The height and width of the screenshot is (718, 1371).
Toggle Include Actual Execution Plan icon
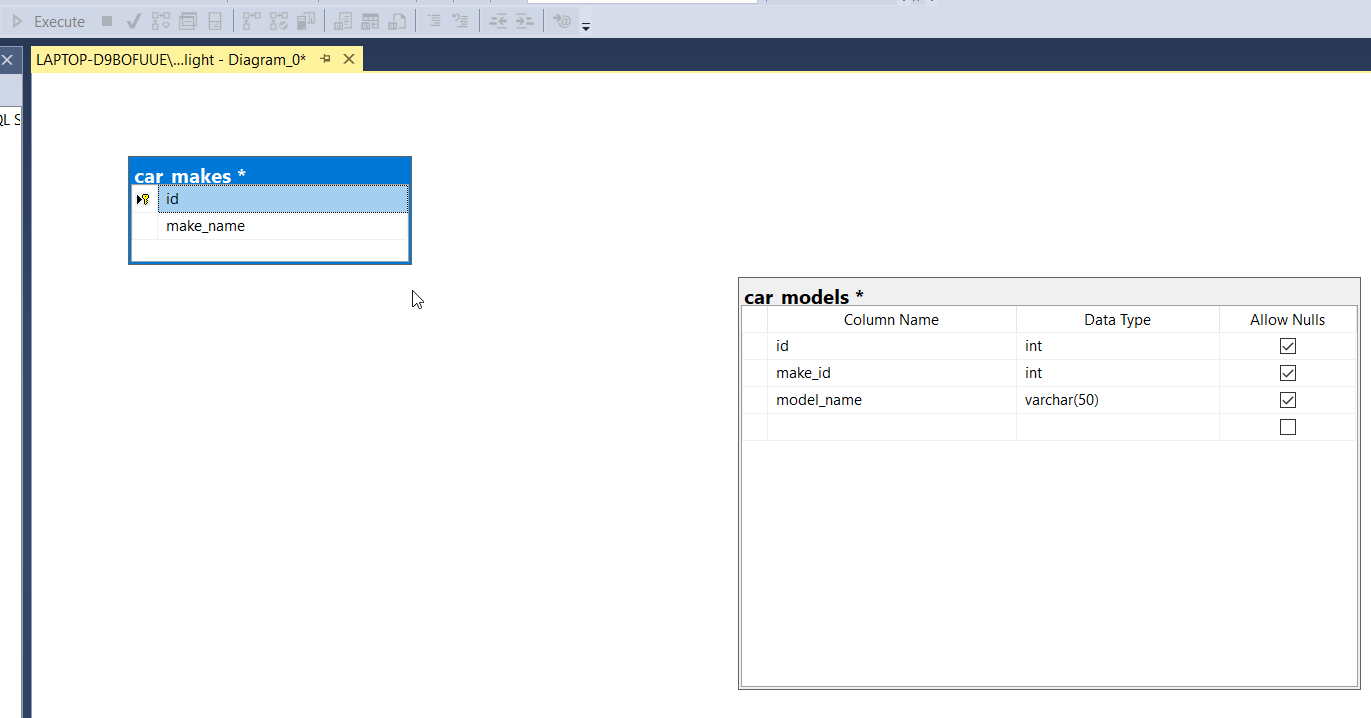click(x=252, y=21)
